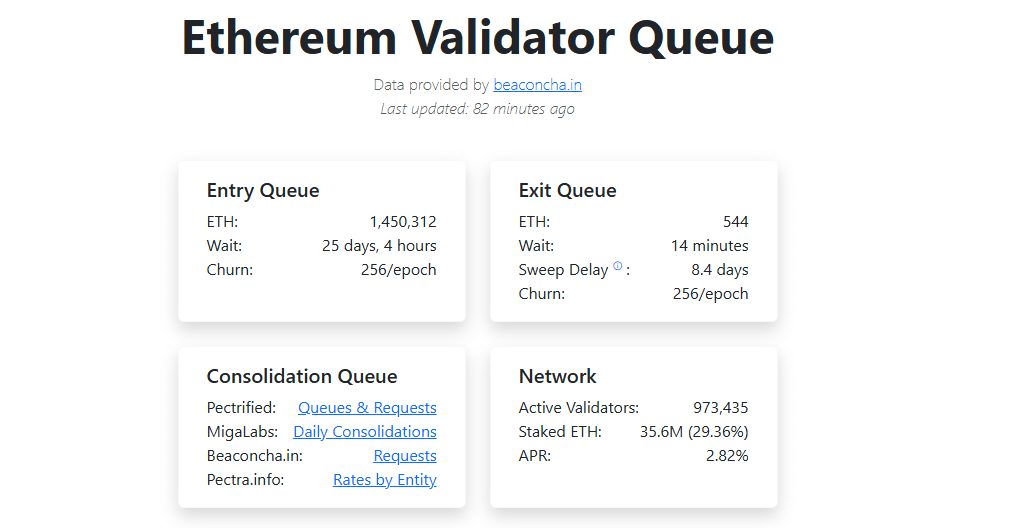The width and height of the screenshot is (1023, 528).
Task: Click the Ethereum Validator Queue title
Action: (478, 37)
